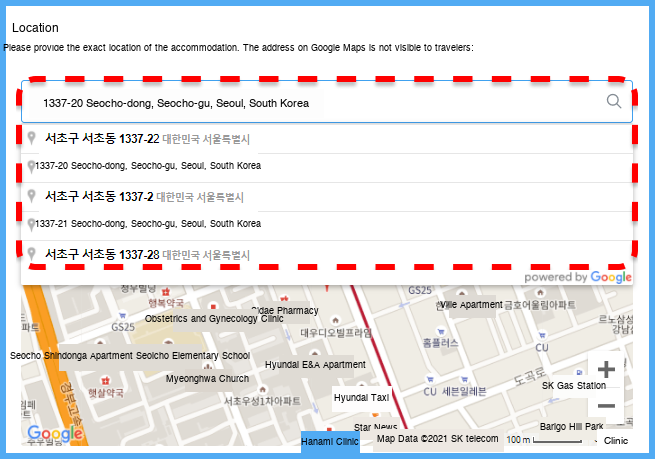Select suggestion 서초구 서초동 1337-2

[x=327, y=197]
